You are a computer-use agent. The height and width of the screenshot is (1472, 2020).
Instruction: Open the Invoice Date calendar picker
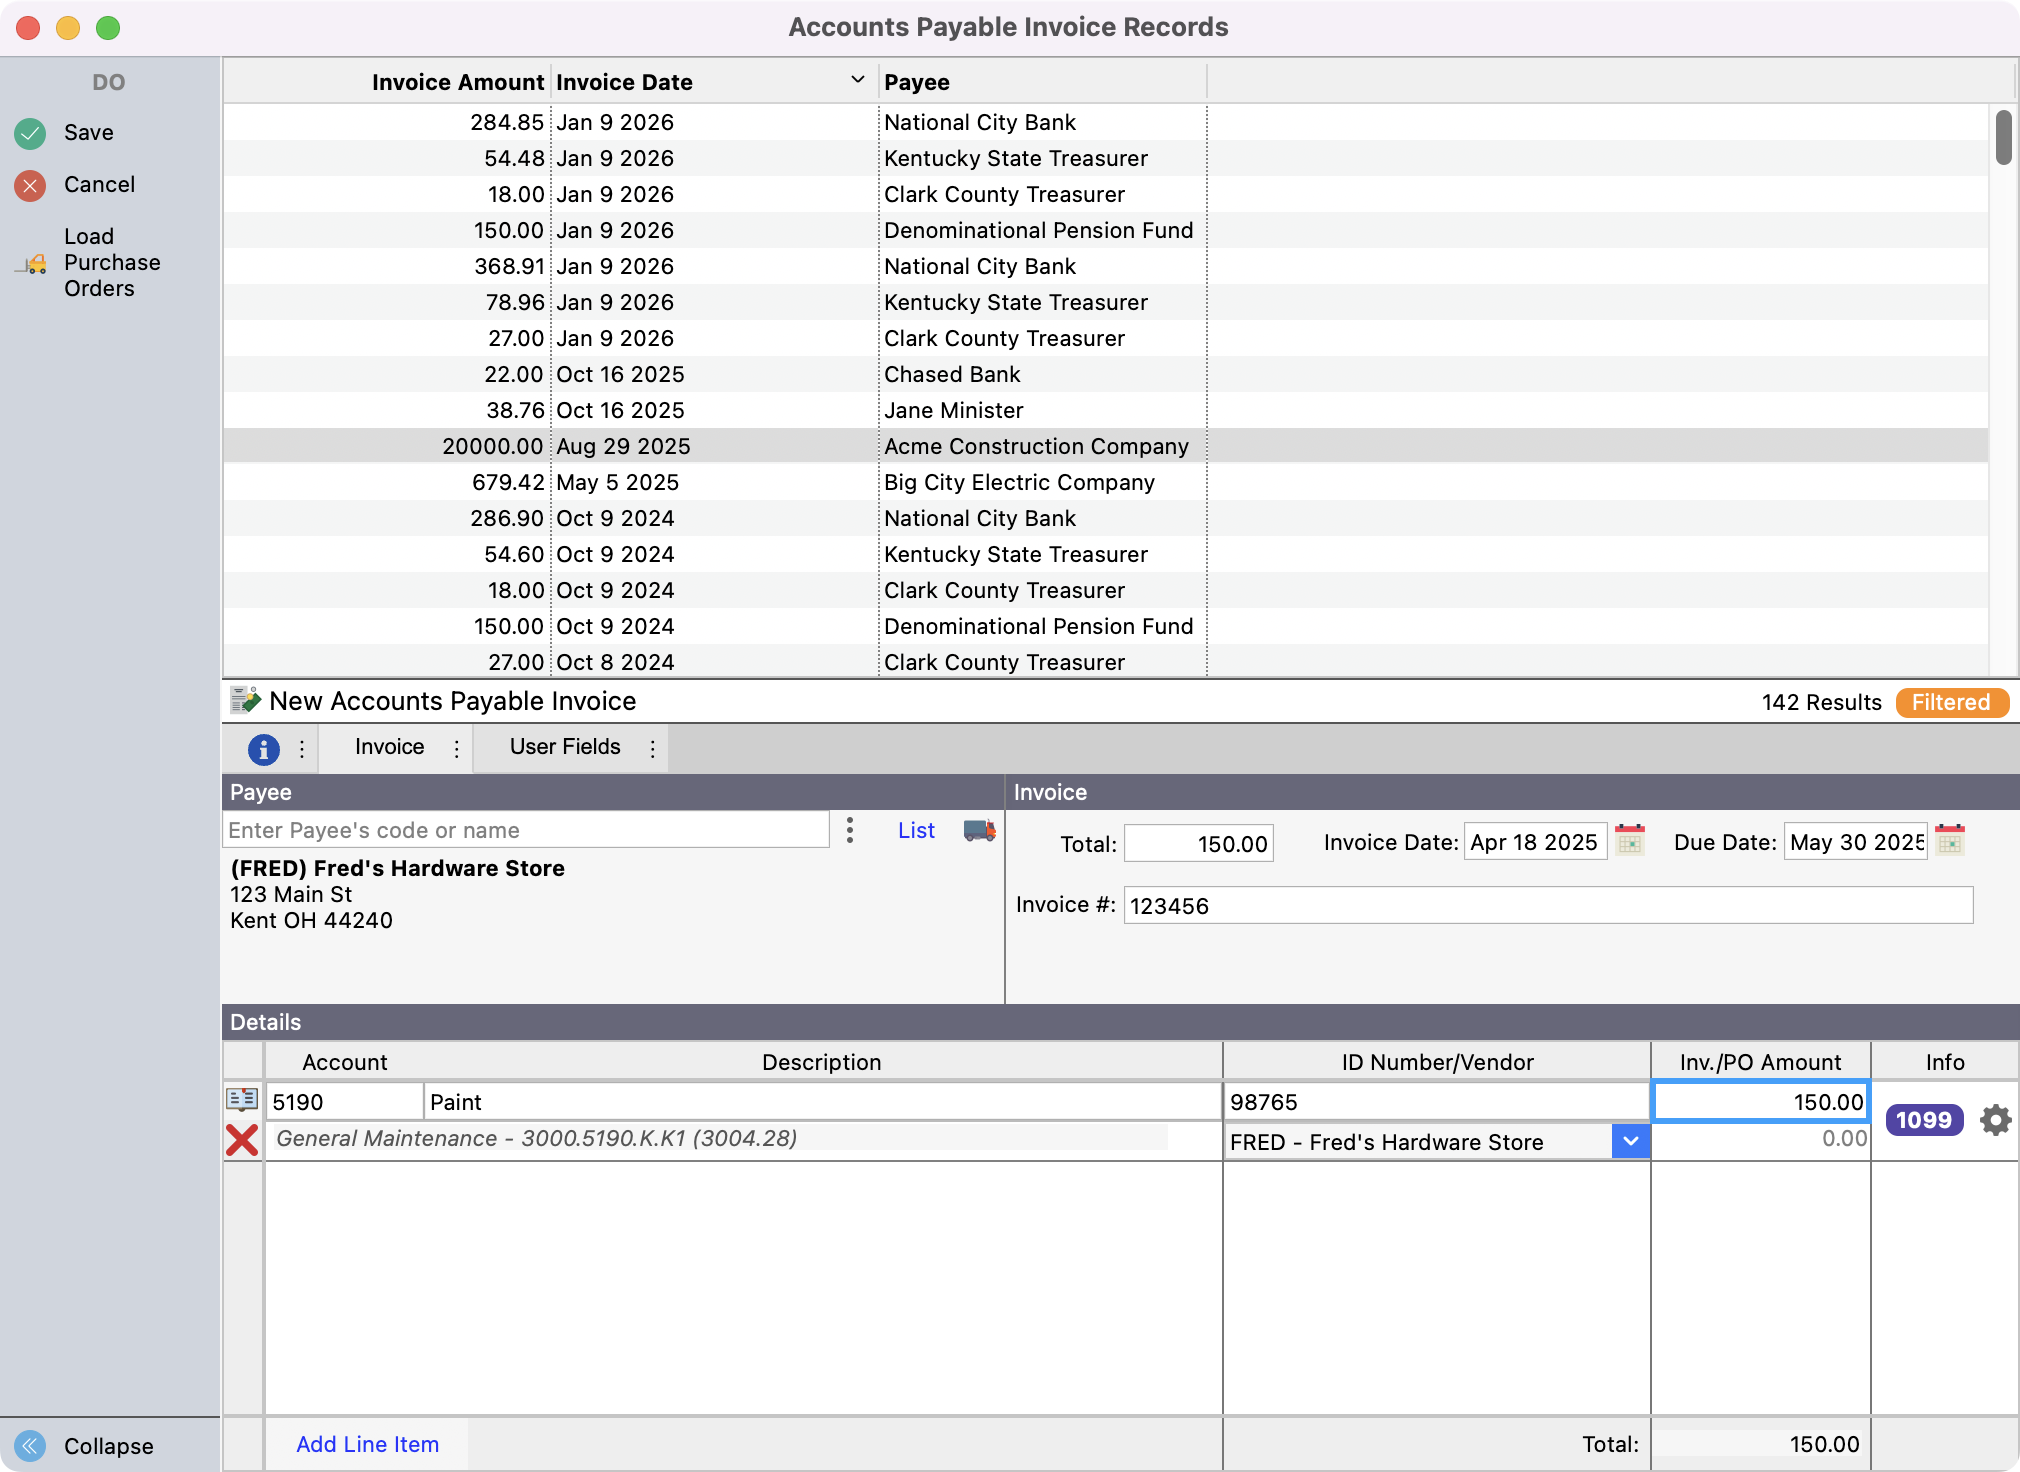[1630, 840]
